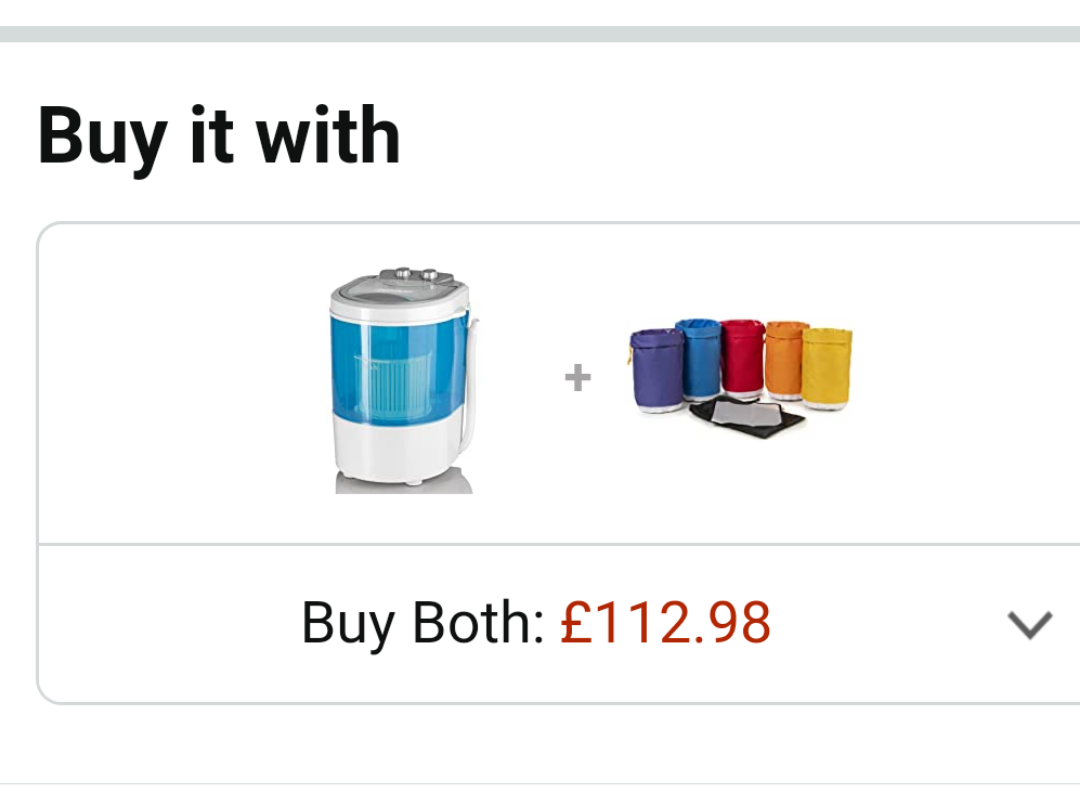Tap the red filter bag
The height and width of the screenshot is (788, 1080).
(x=742, y=356)
